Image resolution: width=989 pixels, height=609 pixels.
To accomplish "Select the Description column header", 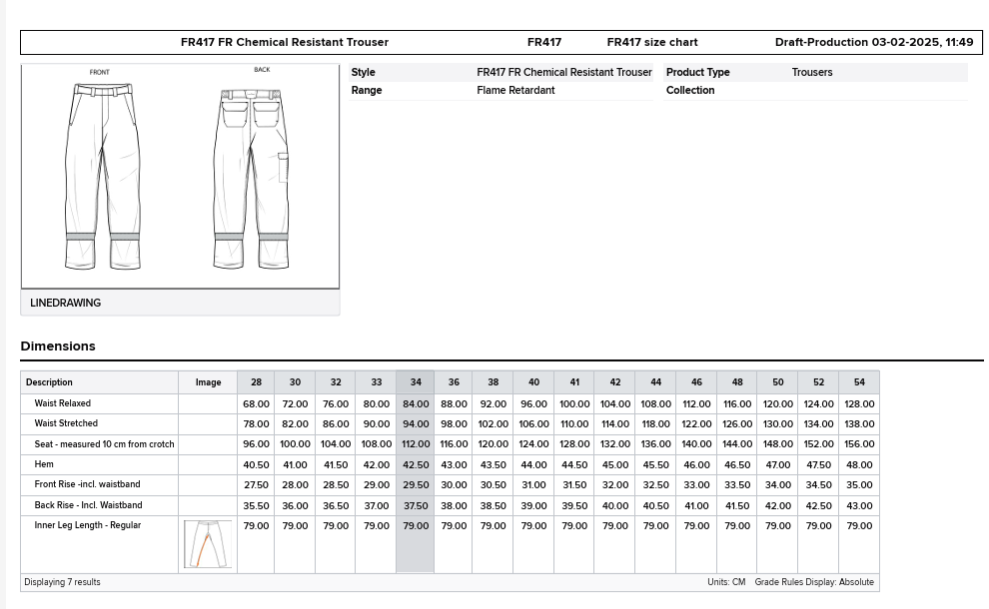I will tap(49, 382).
